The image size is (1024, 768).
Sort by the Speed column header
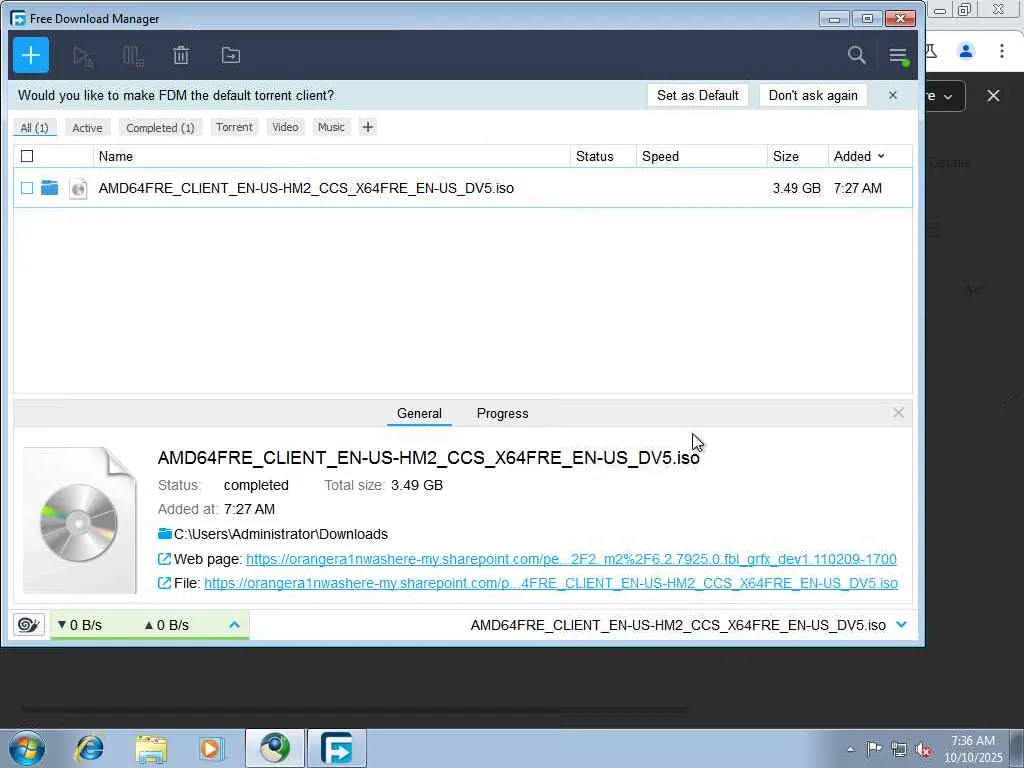660,156
